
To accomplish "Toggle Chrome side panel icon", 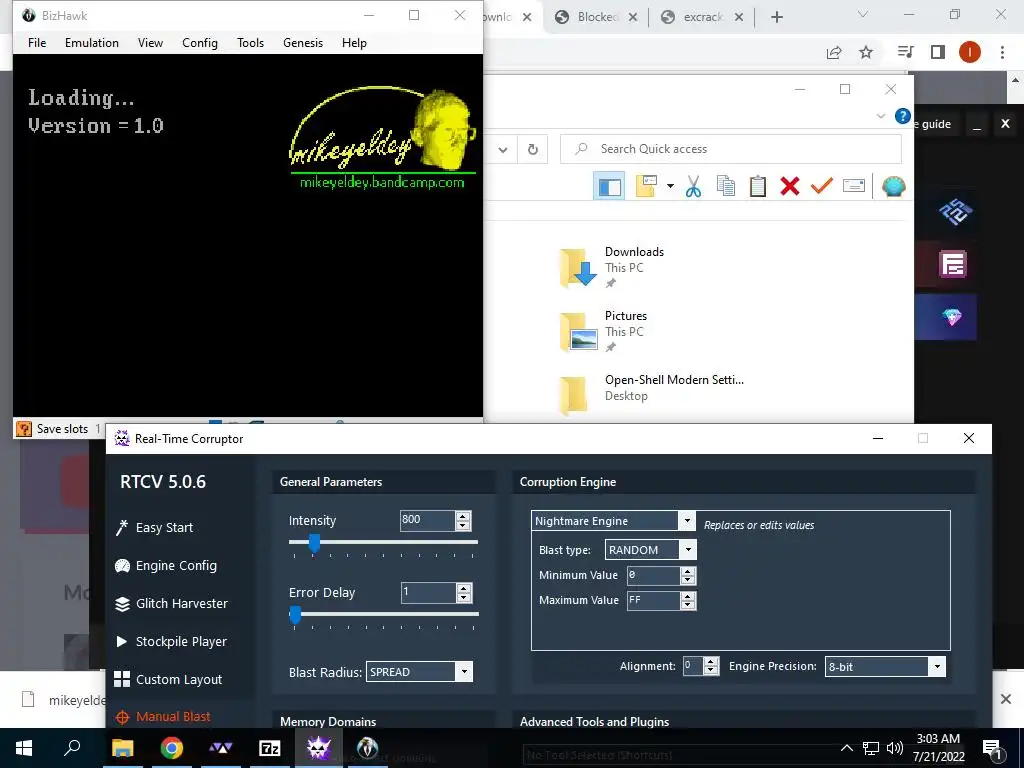I will [938, 52].
